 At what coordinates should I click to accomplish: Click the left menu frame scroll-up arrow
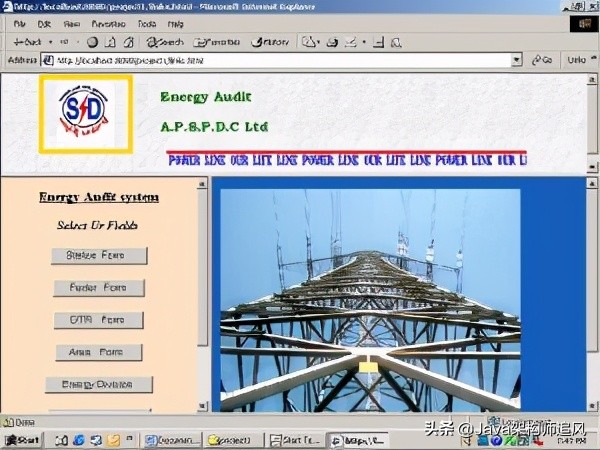pos(202,184)
